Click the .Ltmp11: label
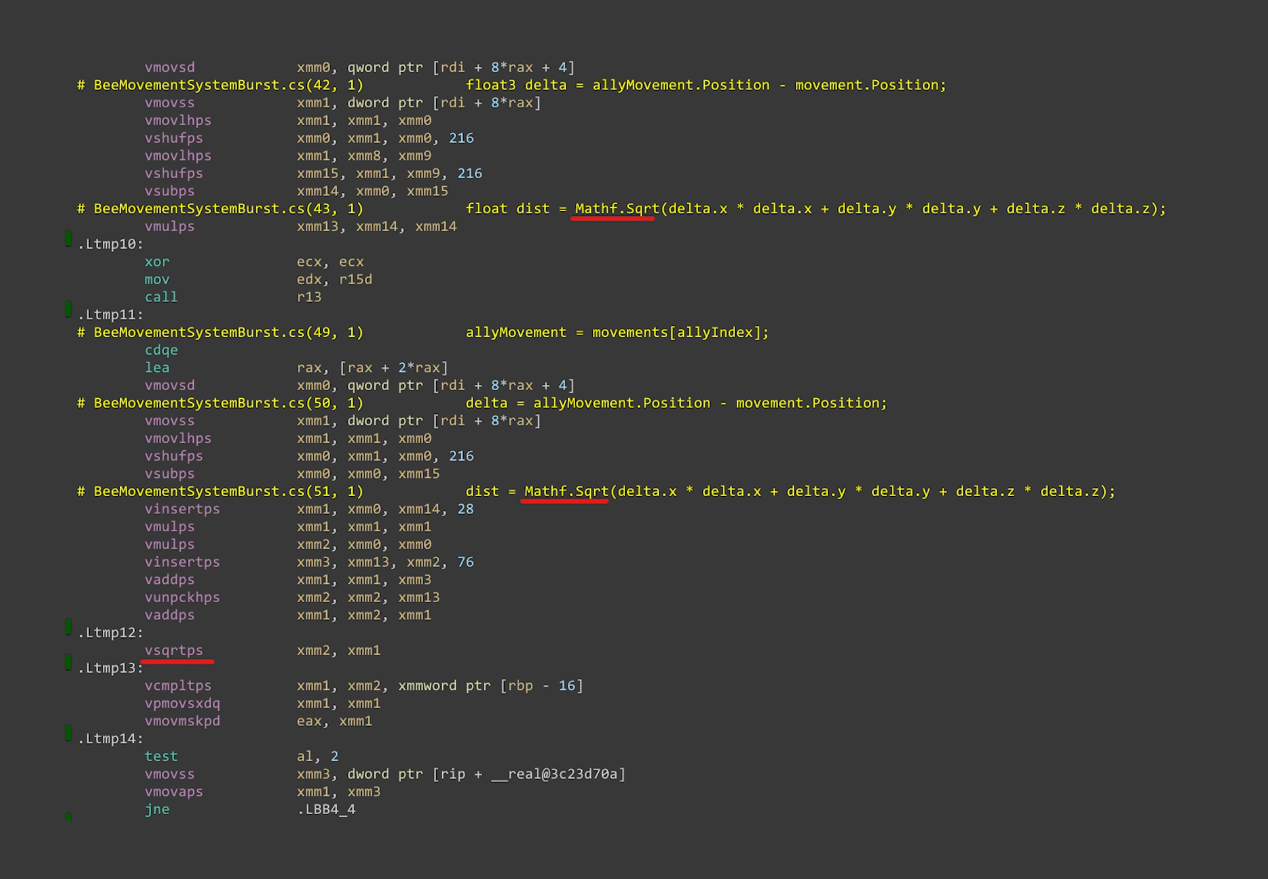 click(x=110, y=315)
